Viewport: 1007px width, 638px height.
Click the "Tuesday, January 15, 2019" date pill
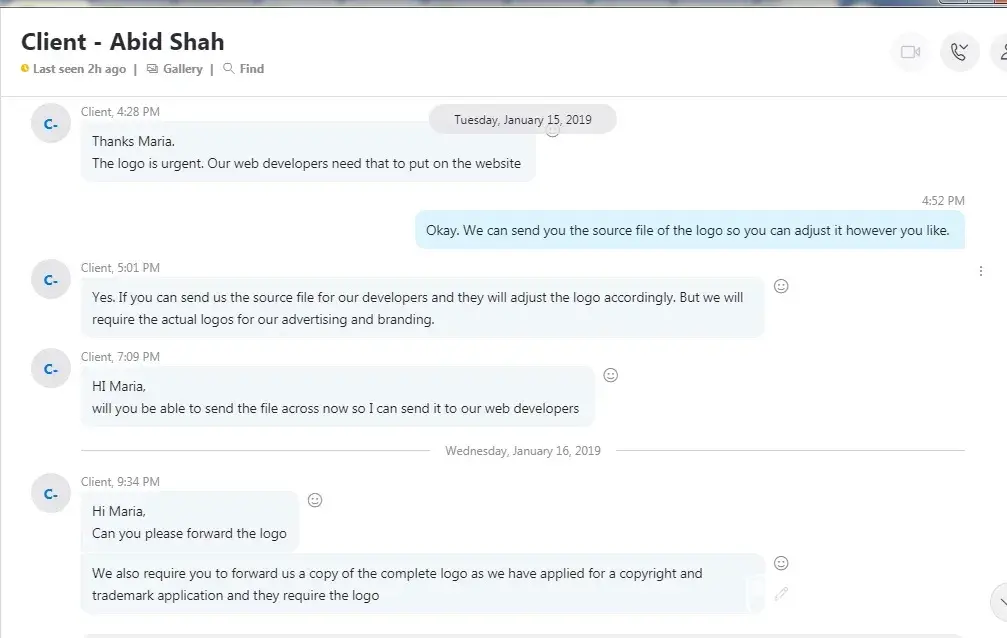click(x=522, y=120)
